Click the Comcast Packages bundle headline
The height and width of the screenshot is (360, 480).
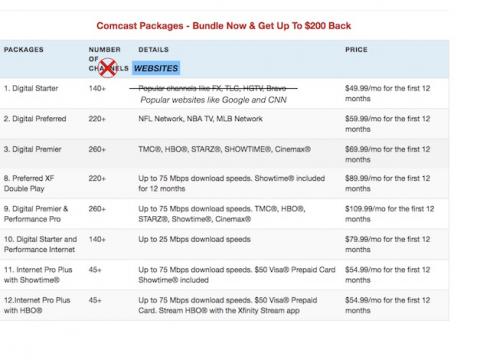(224, 26)
